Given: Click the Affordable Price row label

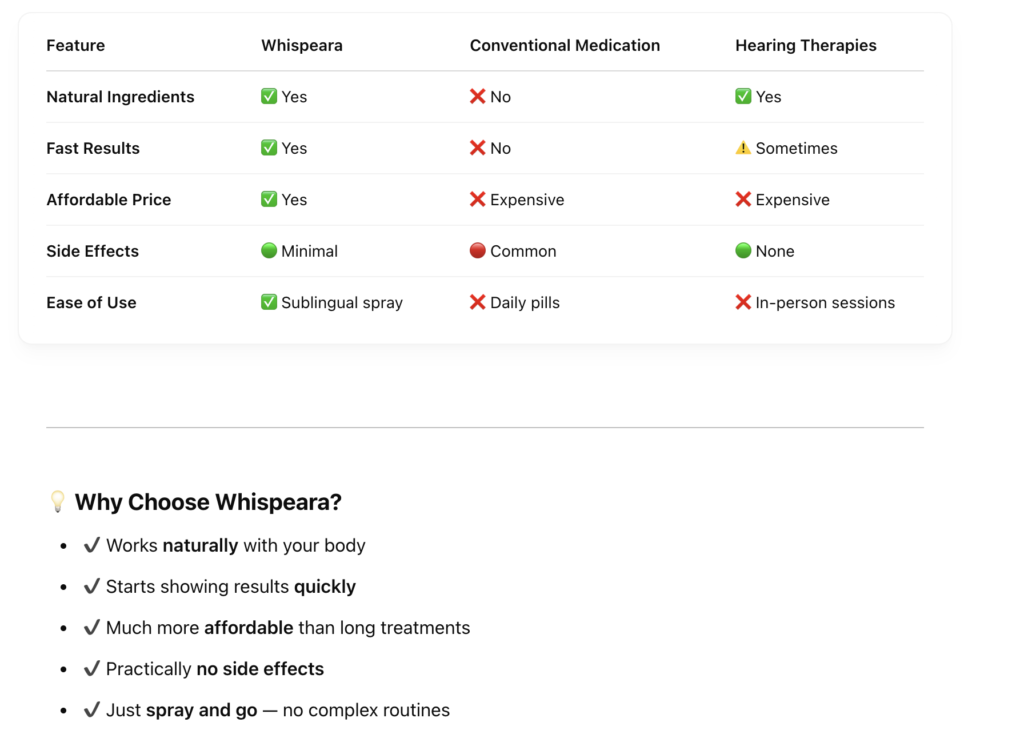Looking at the screenshot, I should point(108,200).
